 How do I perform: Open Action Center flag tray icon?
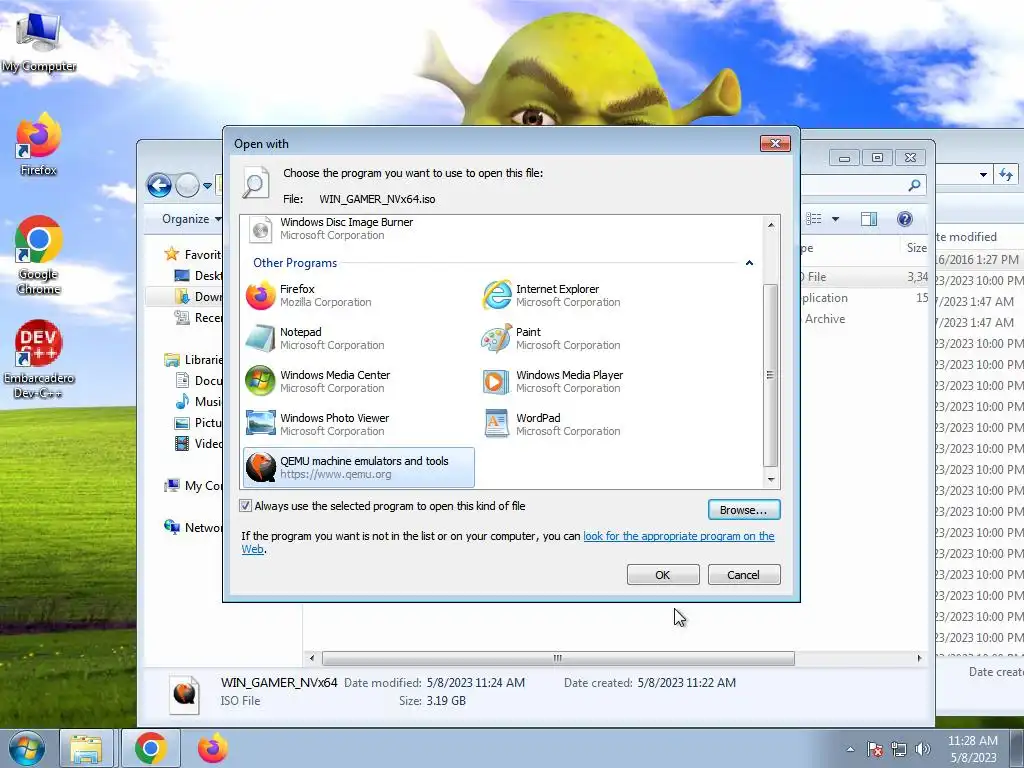coord(875,749)
